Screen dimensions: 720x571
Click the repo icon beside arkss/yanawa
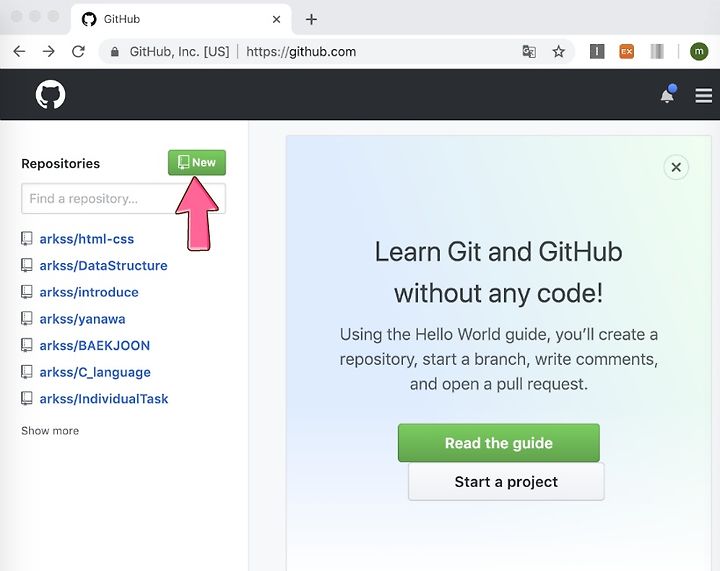click(x=27, y=319)
